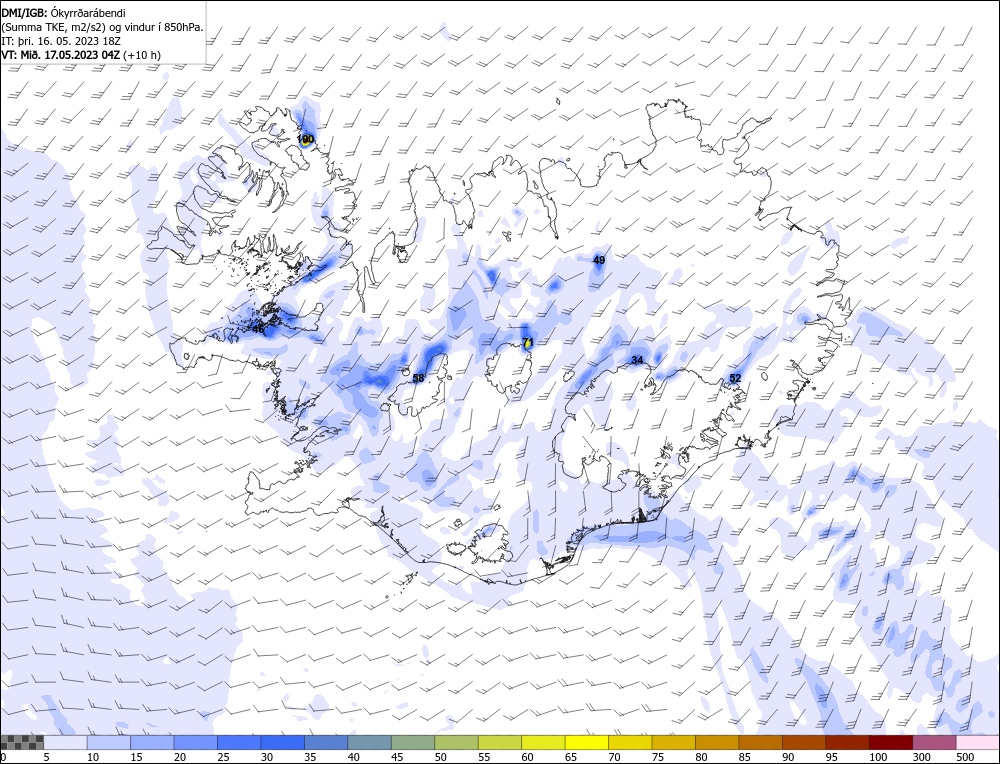Click the map value label 71
The height and width of the screenshot is (764, 1000).
point(527,342)
